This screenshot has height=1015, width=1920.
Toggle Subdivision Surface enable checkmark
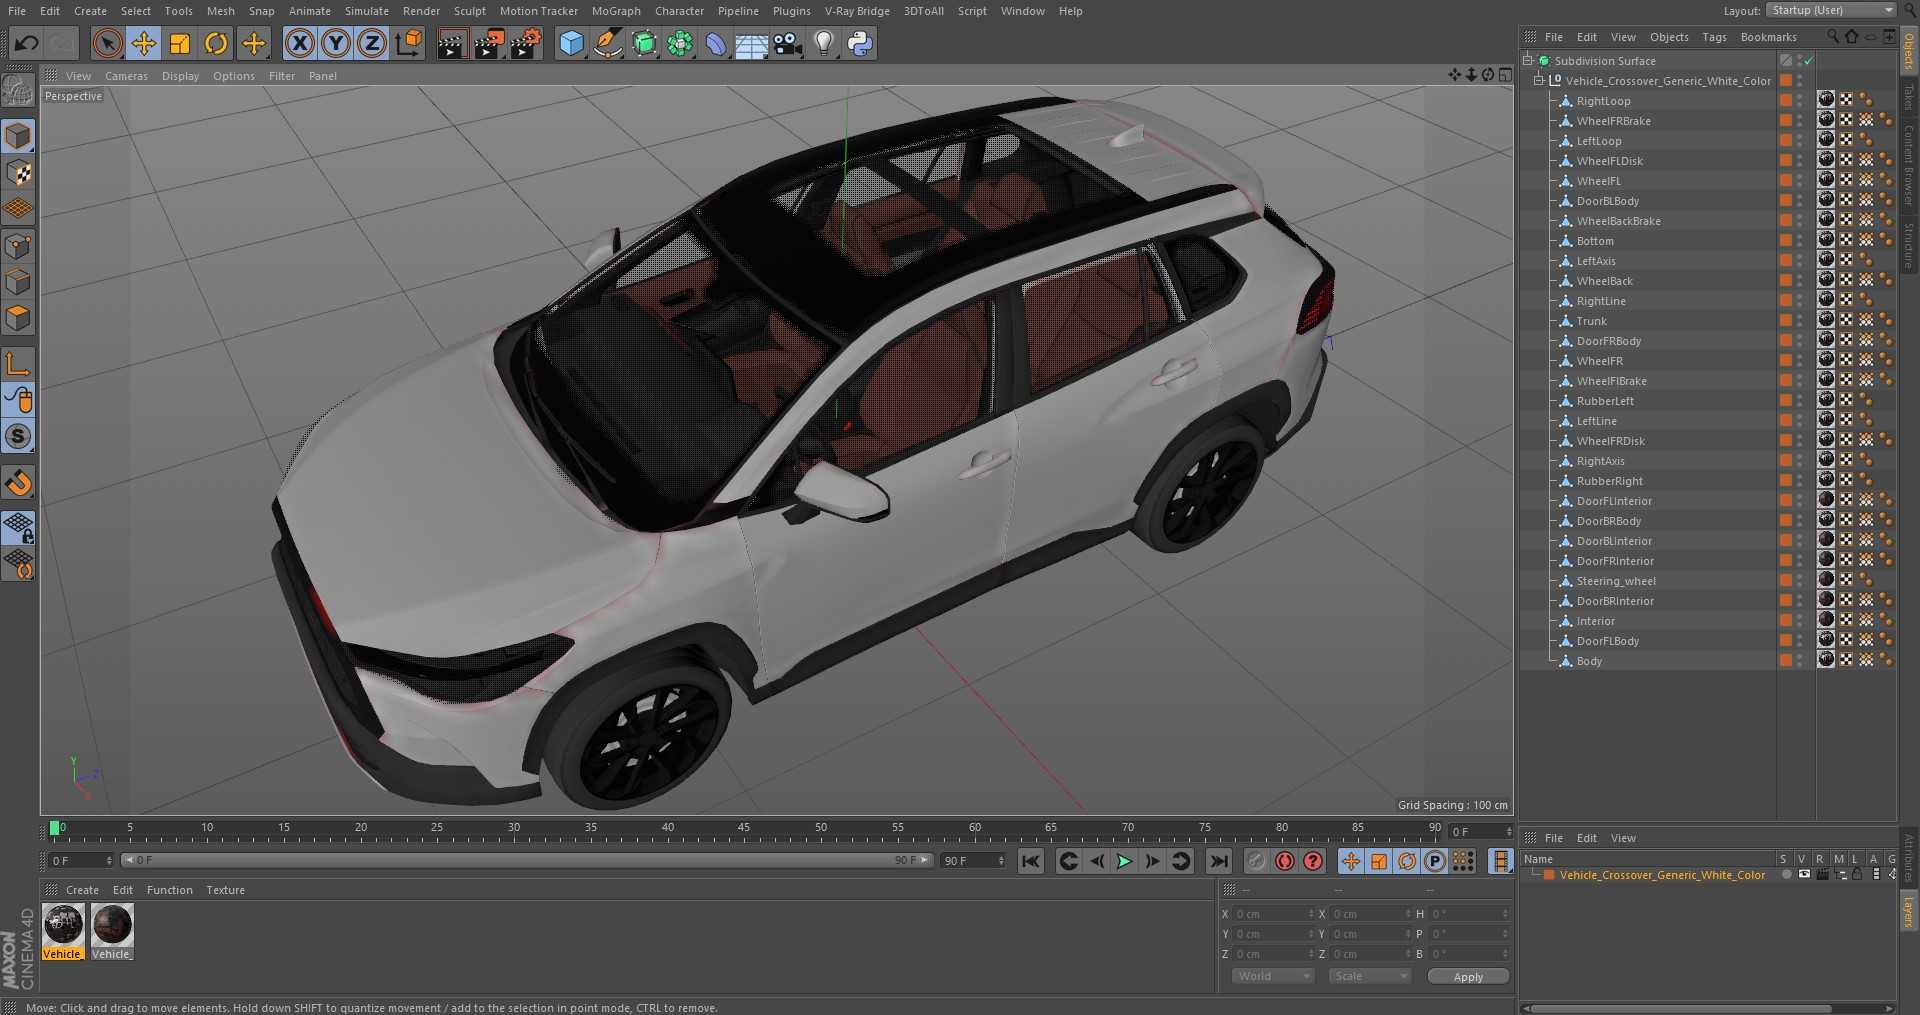(x=1809, y=61)
